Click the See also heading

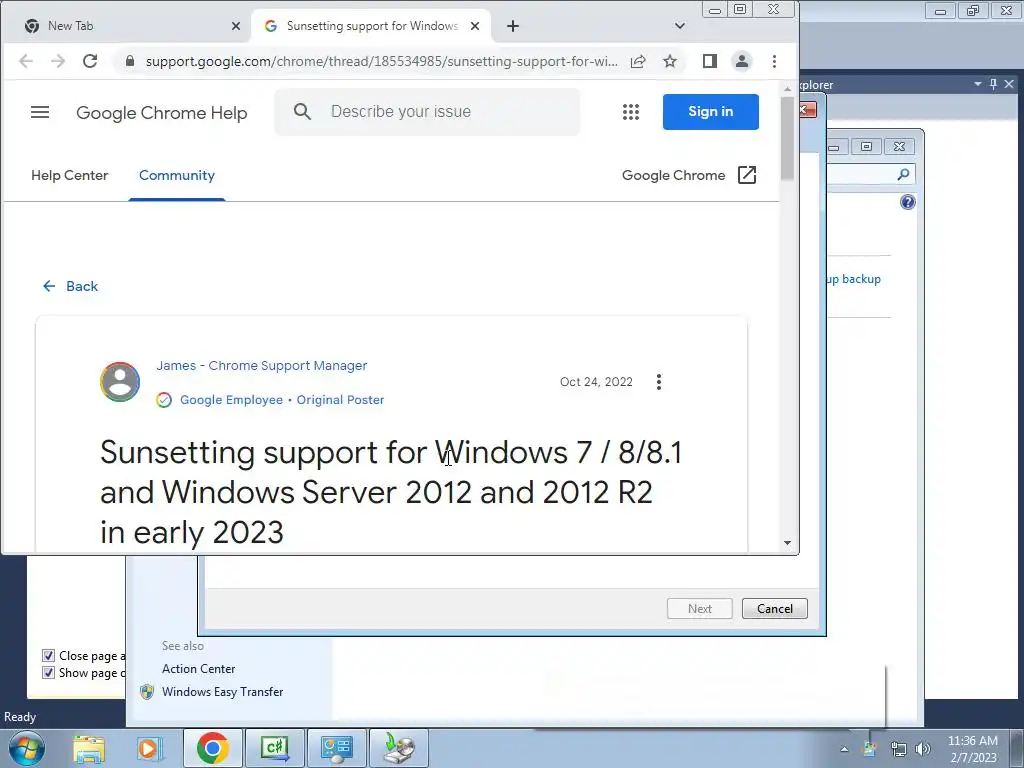[x=183, y=646]
